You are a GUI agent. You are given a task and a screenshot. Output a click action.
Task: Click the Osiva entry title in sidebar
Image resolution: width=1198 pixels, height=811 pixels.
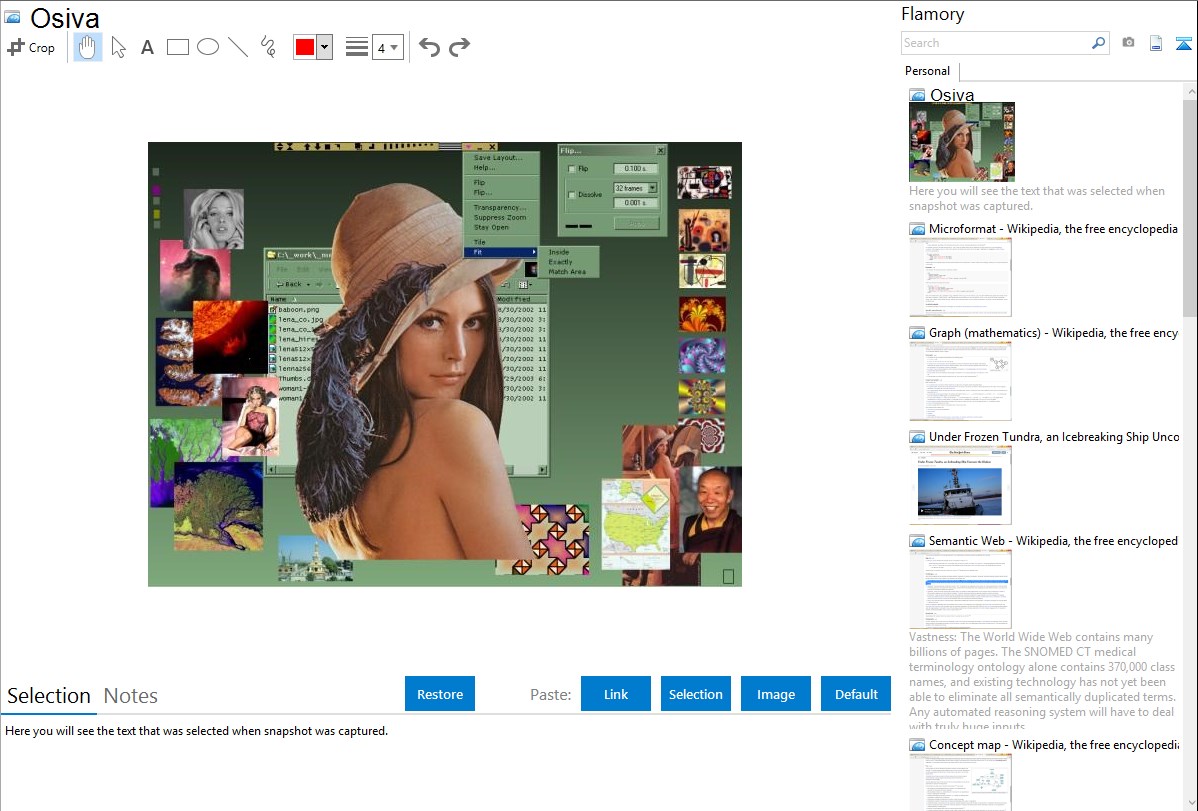[x=952, y=95]
